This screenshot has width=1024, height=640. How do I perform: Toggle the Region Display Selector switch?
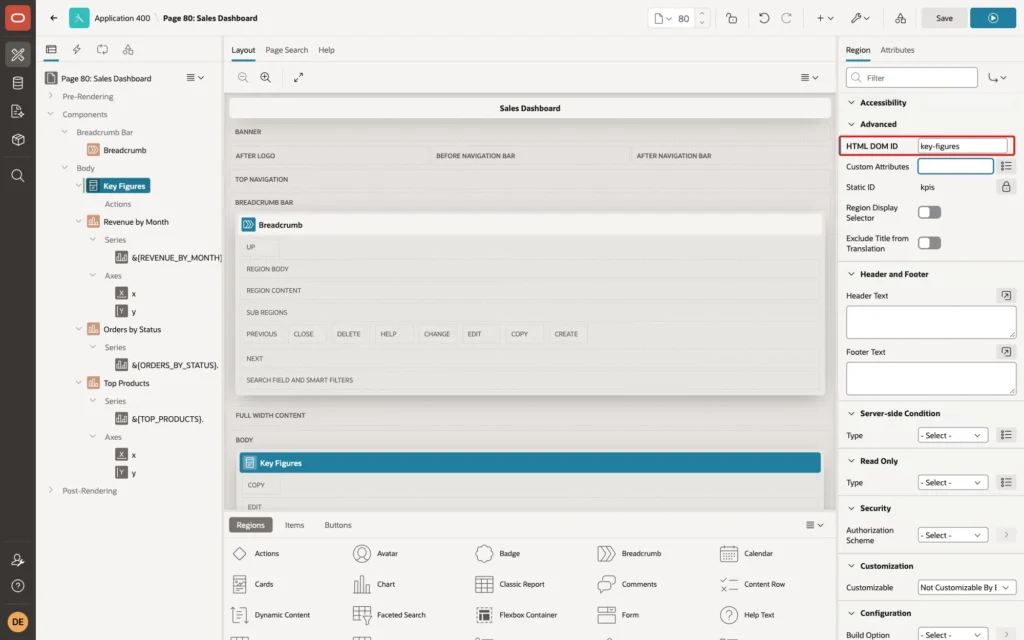(x=929, y=212)
